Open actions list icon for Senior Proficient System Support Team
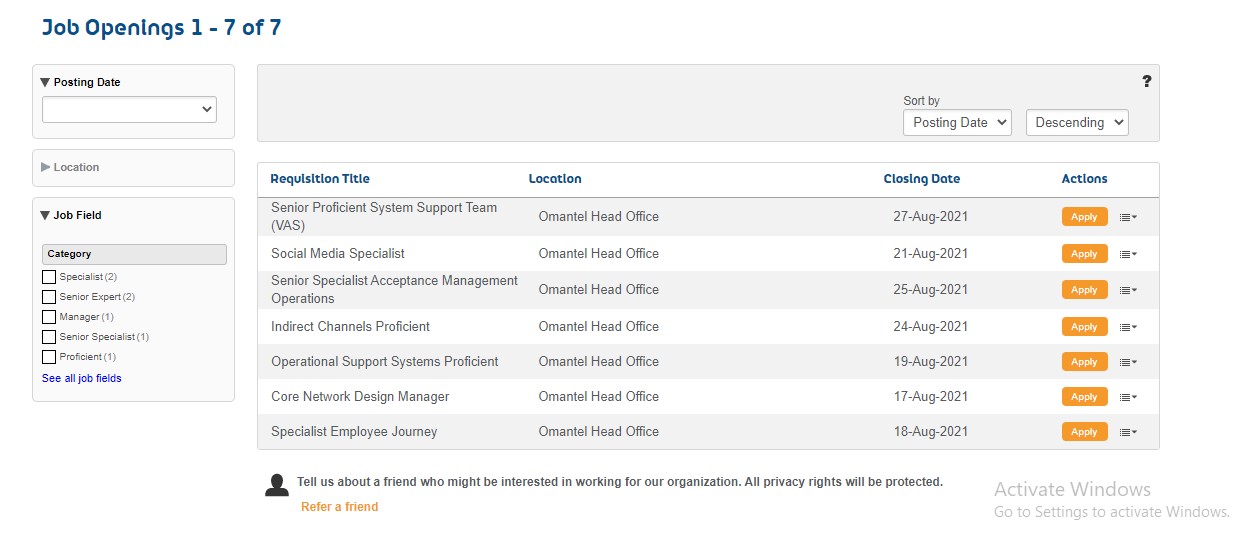 tap(1128, 217)
